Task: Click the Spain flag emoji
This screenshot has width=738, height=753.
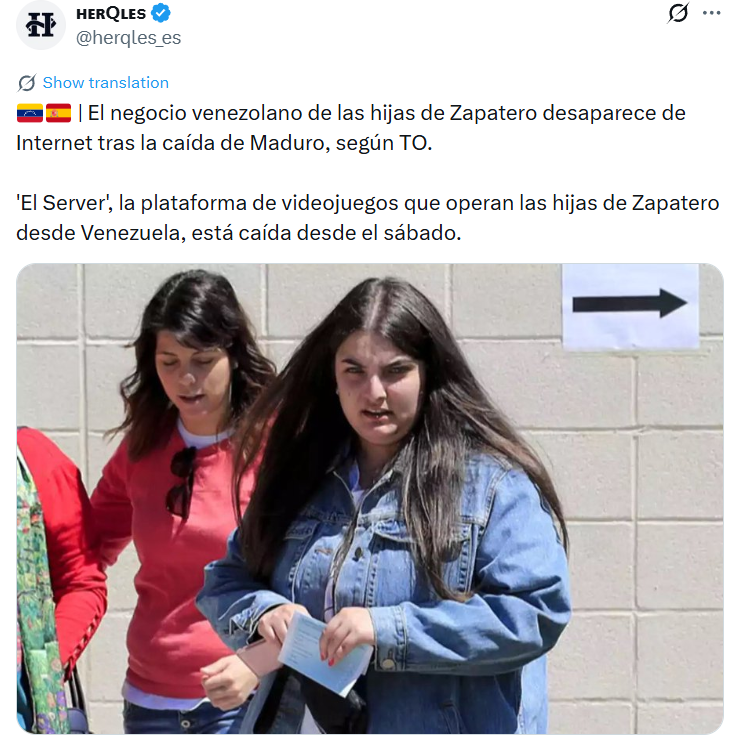Action: coord(59,113)
